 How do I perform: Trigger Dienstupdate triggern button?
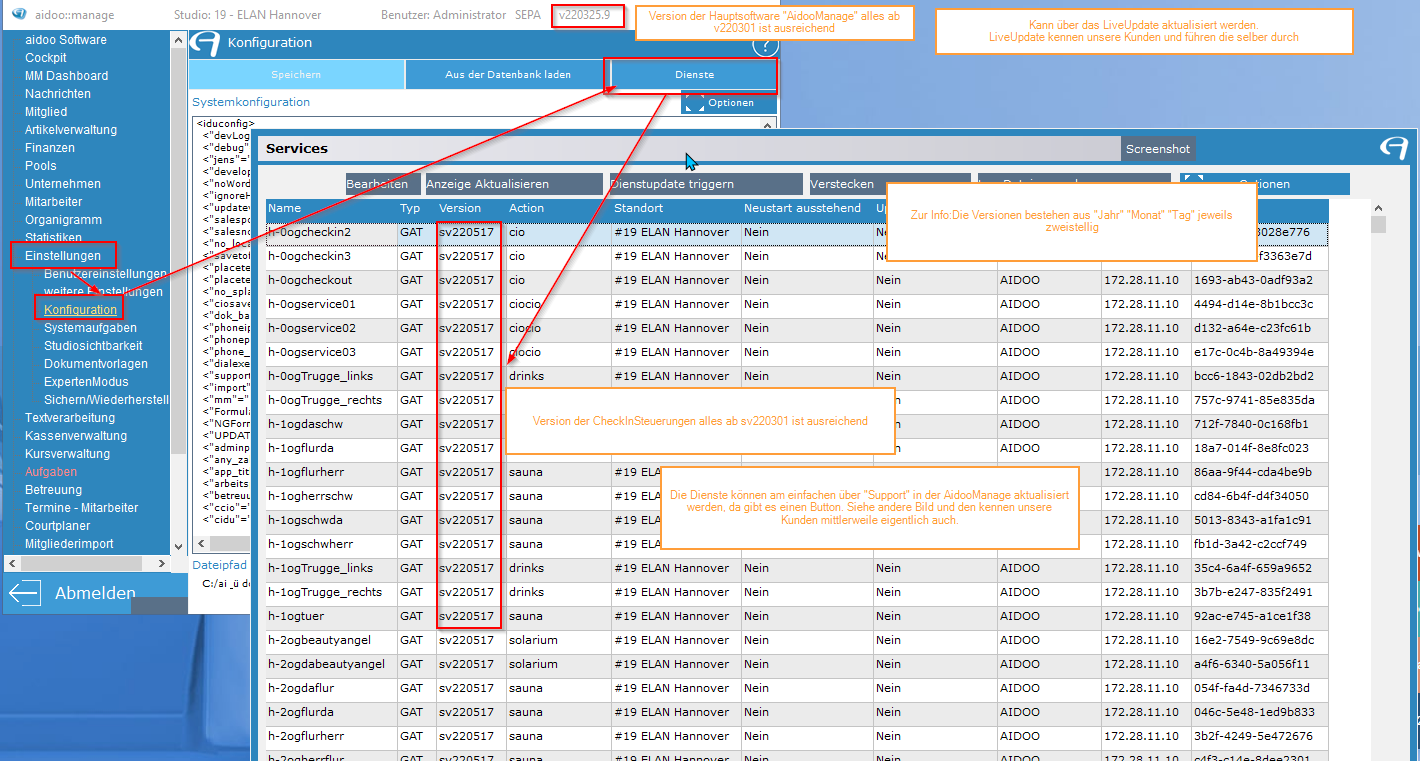706,184
